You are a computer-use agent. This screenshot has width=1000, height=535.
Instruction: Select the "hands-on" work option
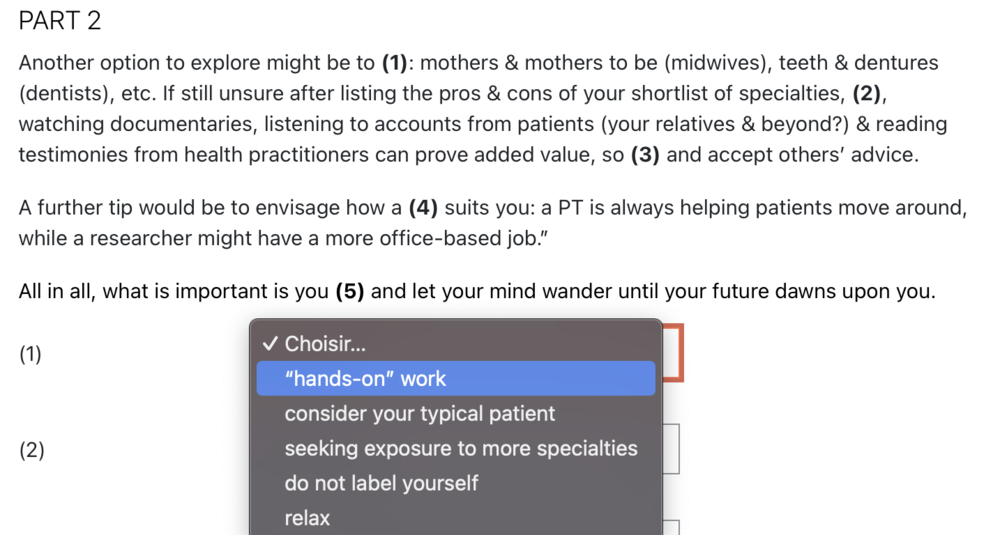click(365, 379)
